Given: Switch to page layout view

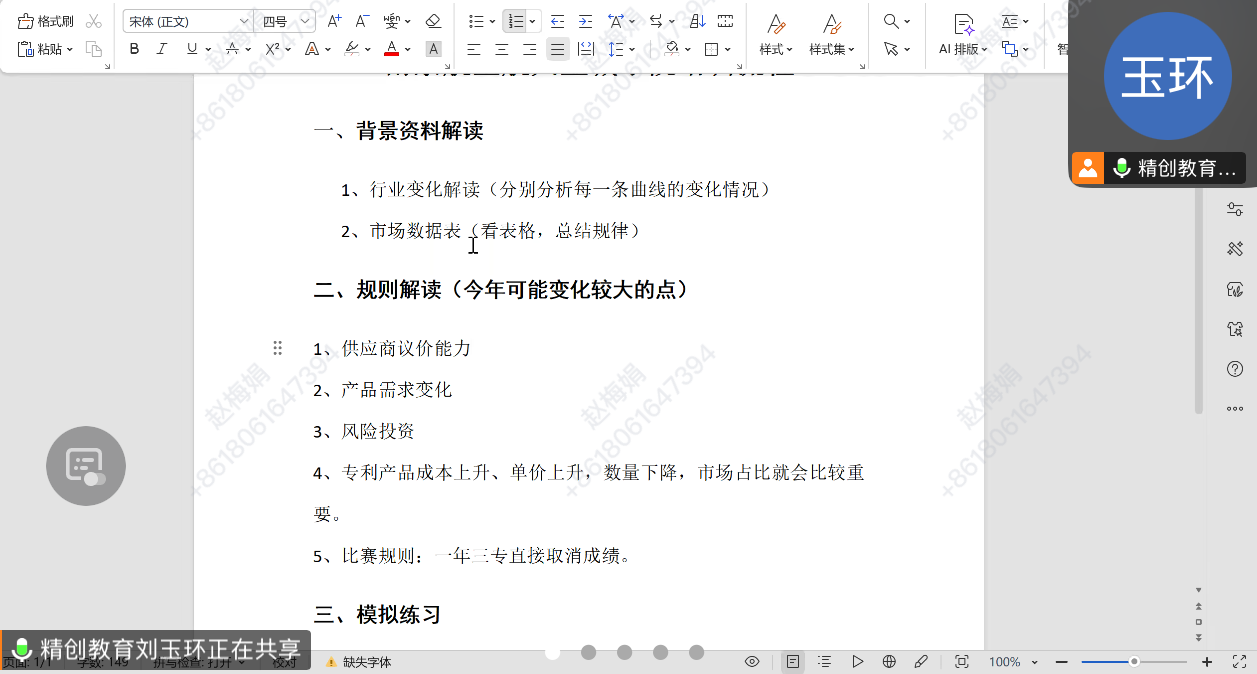Looking at the screenshot, I should pyautogui.click(x=793, y=662).
